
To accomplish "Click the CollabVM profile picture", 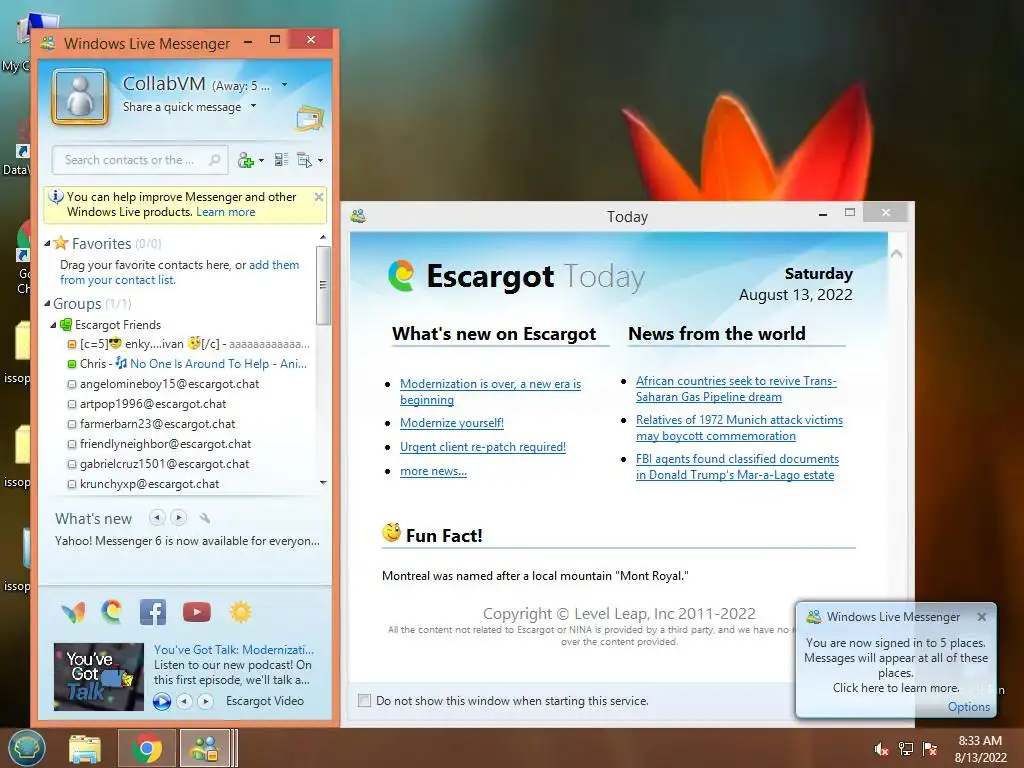I will (x=80, y=97).
